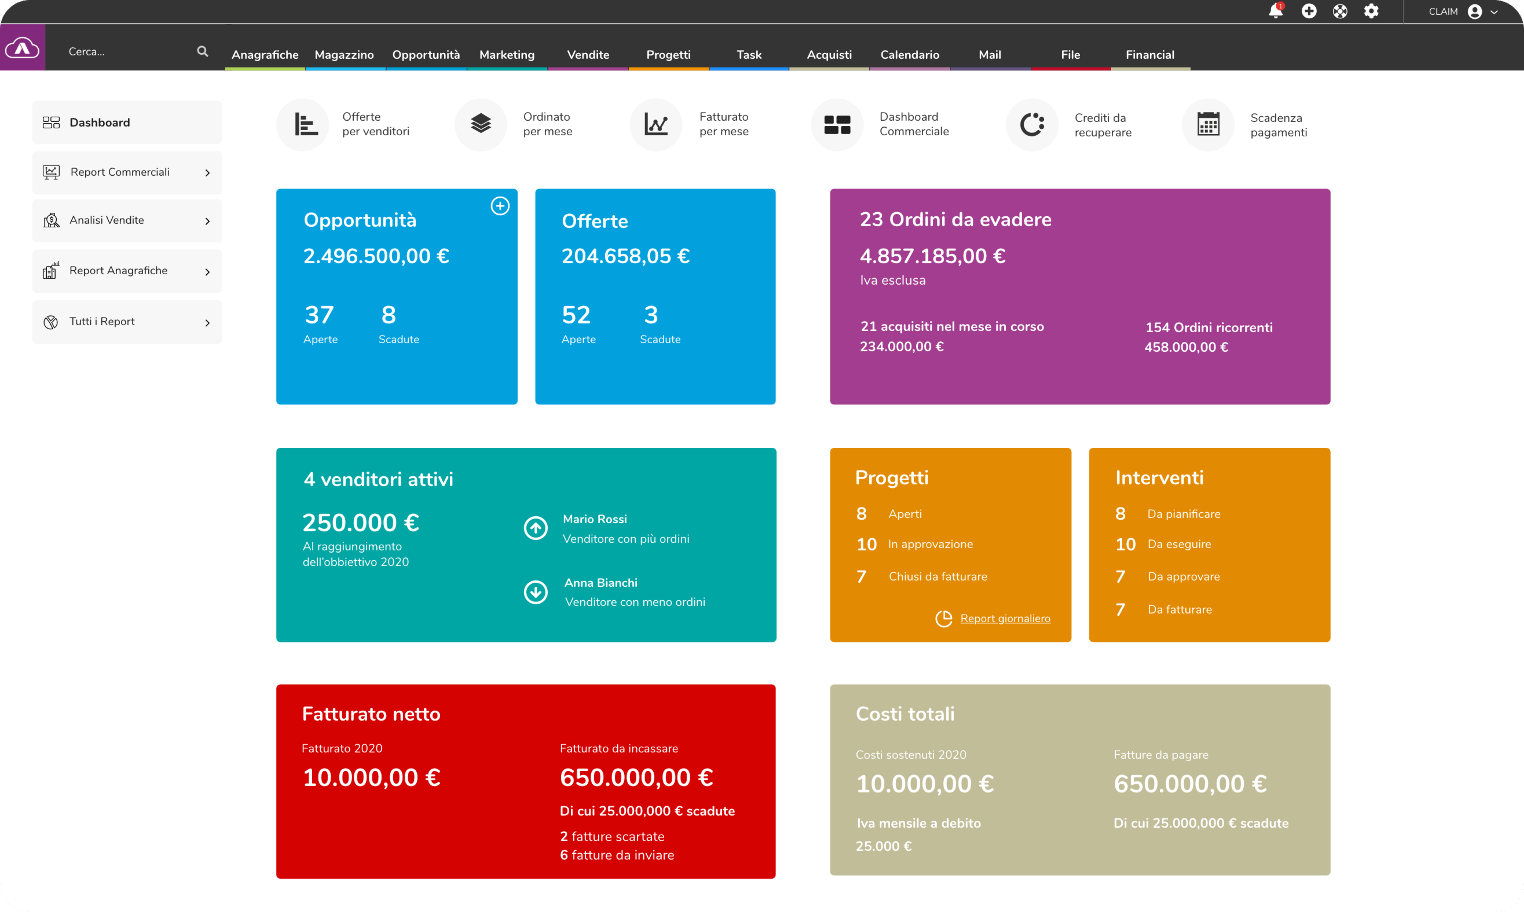Click the help lifebuoy icon in top bar
1524x912 pixels.
click(1340, 11)
